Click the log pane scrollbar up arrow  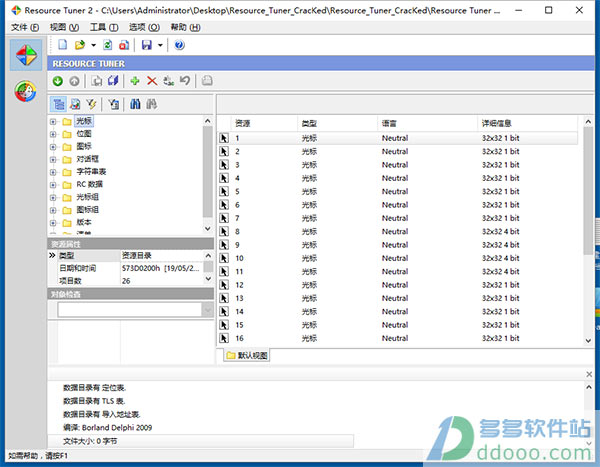click(x=589, y=387)
